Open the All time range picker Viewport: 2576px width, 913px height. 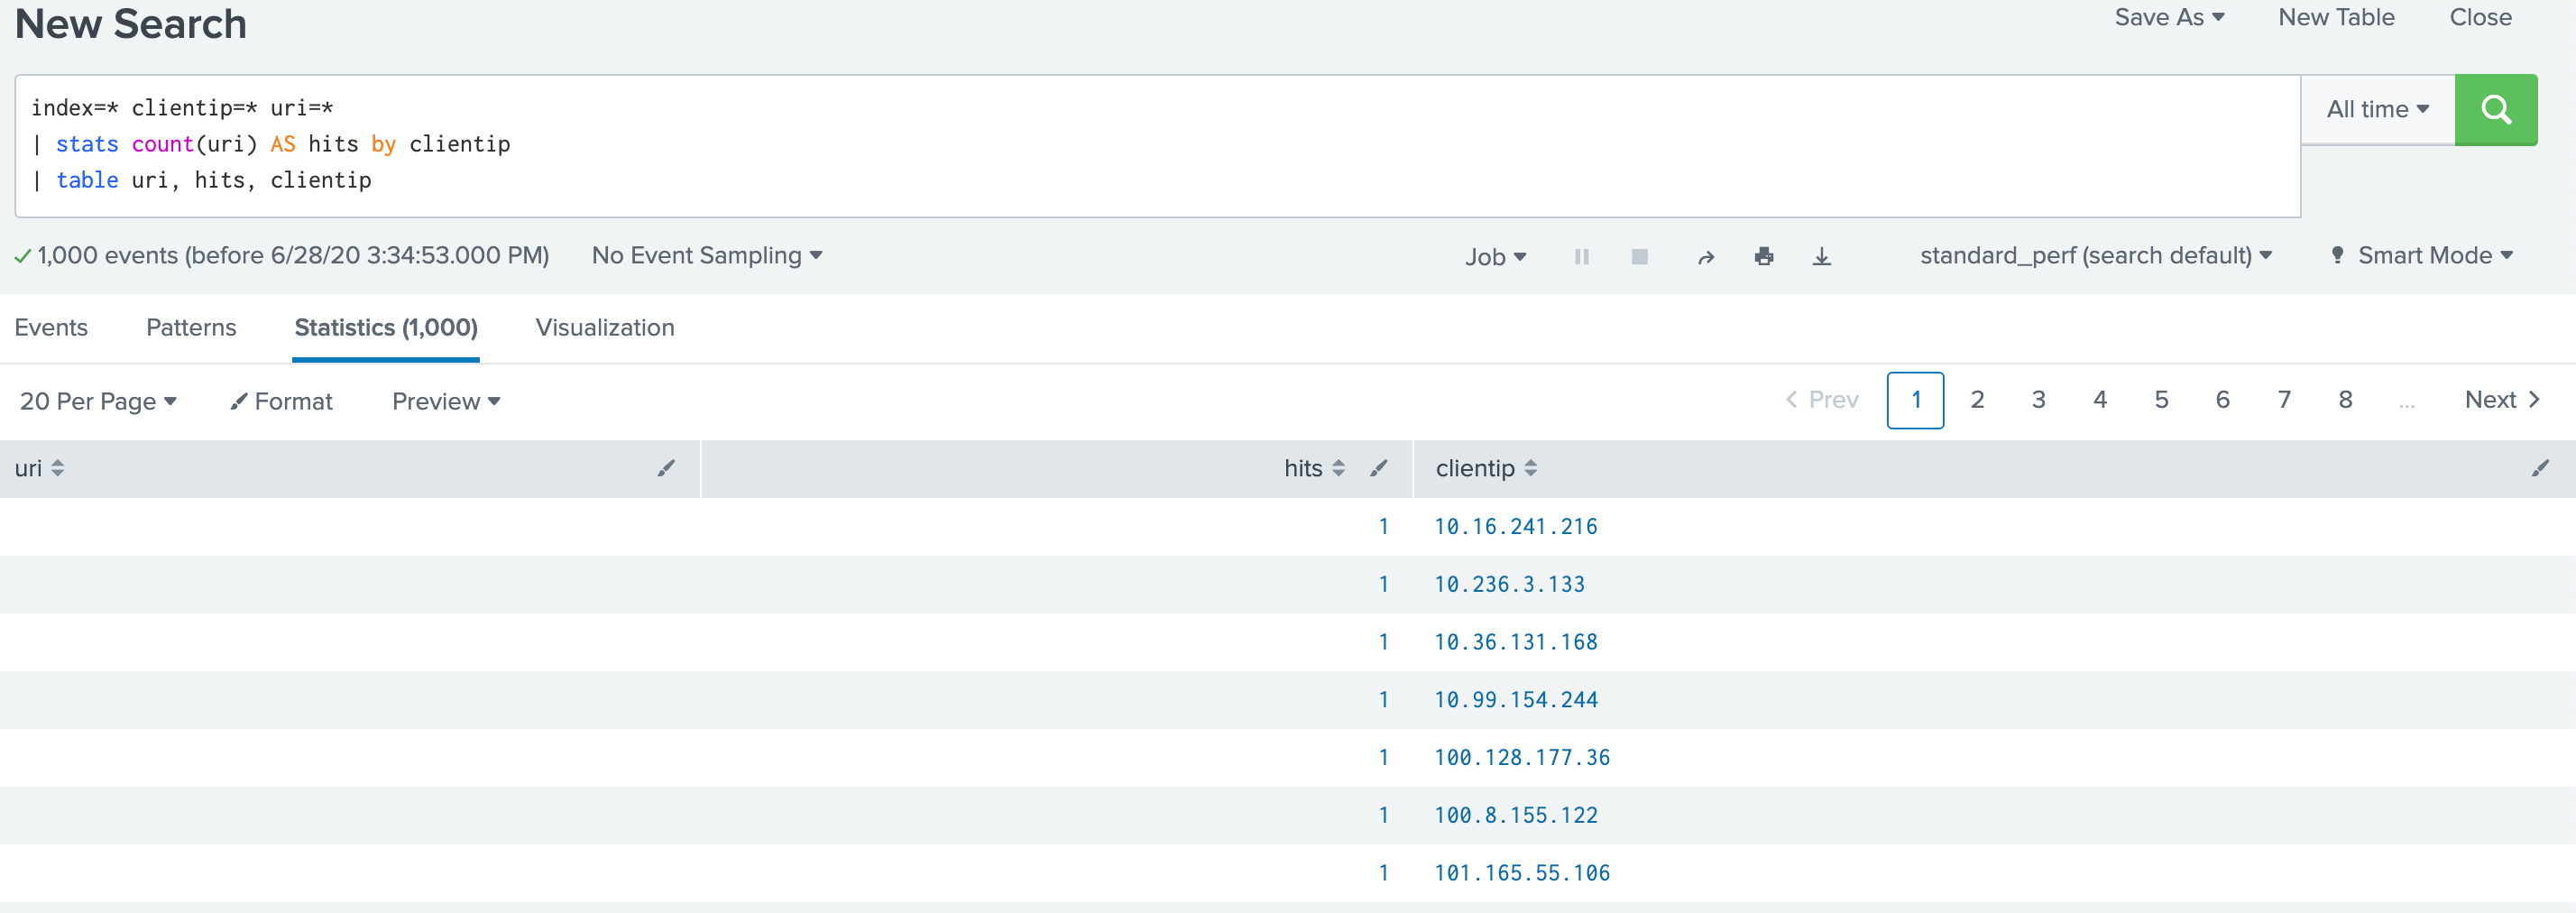2377,109
